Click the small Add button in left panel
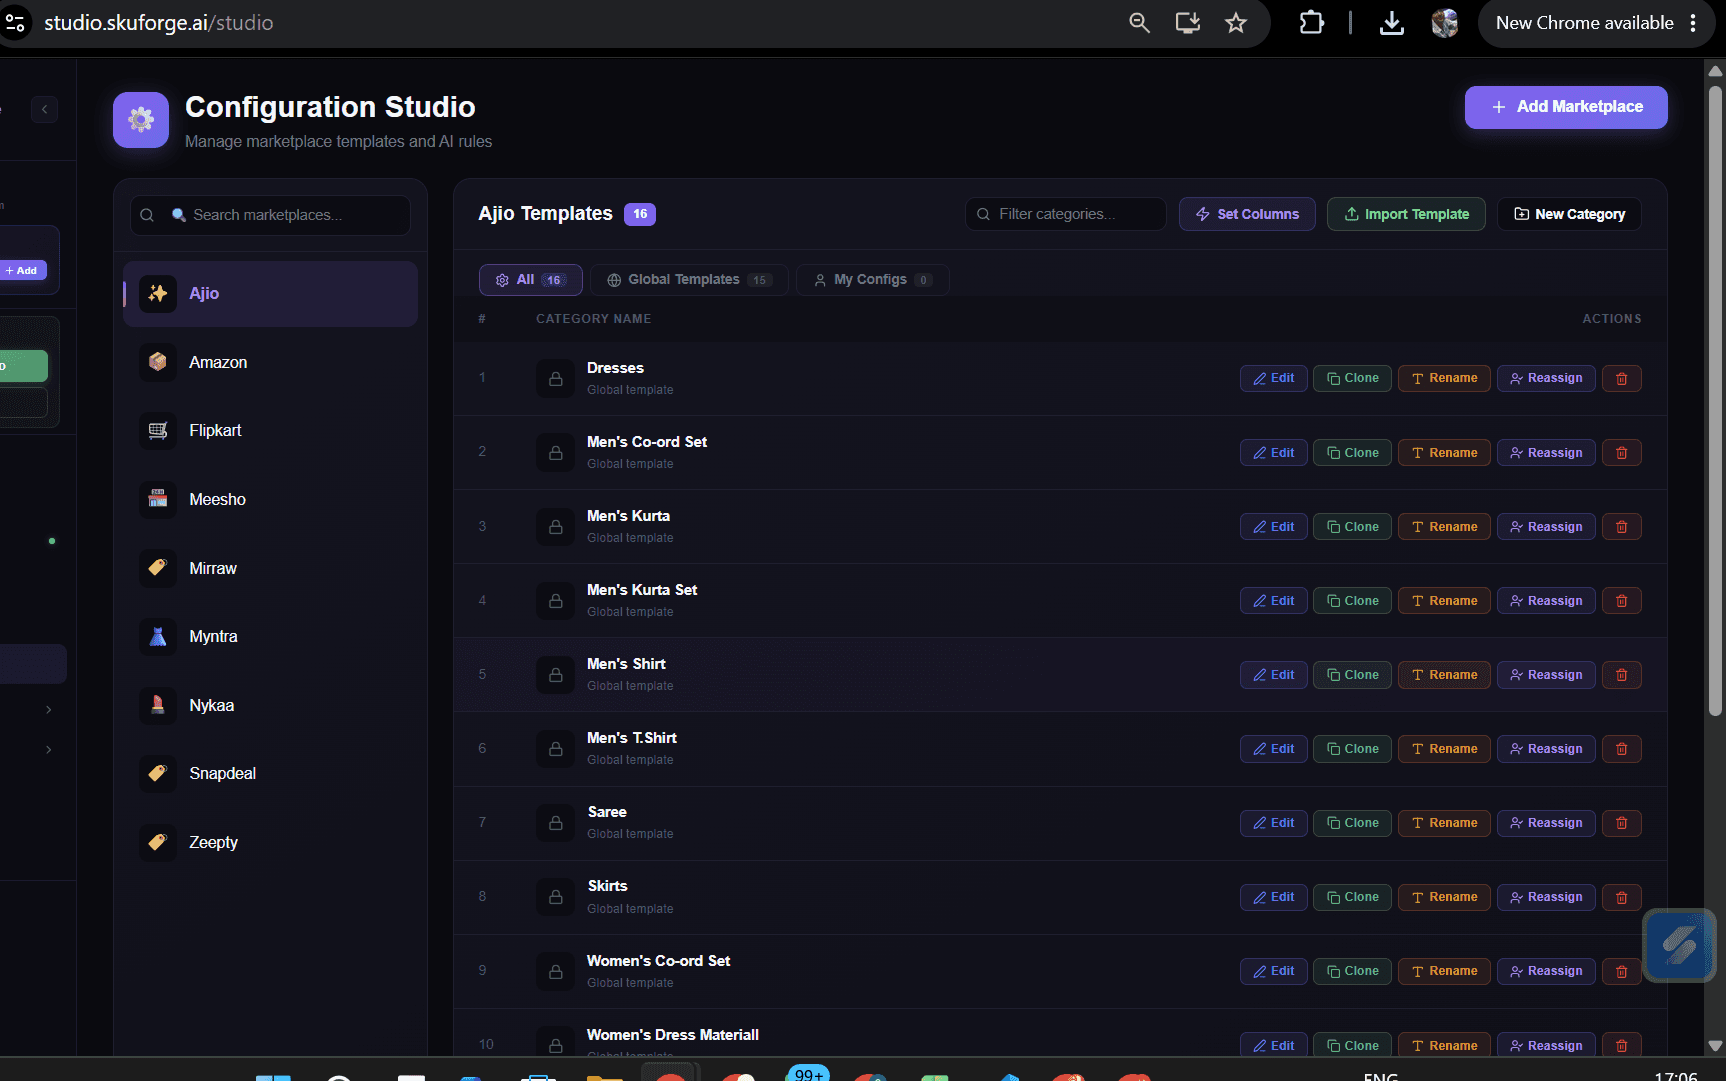 click(22, 270)
